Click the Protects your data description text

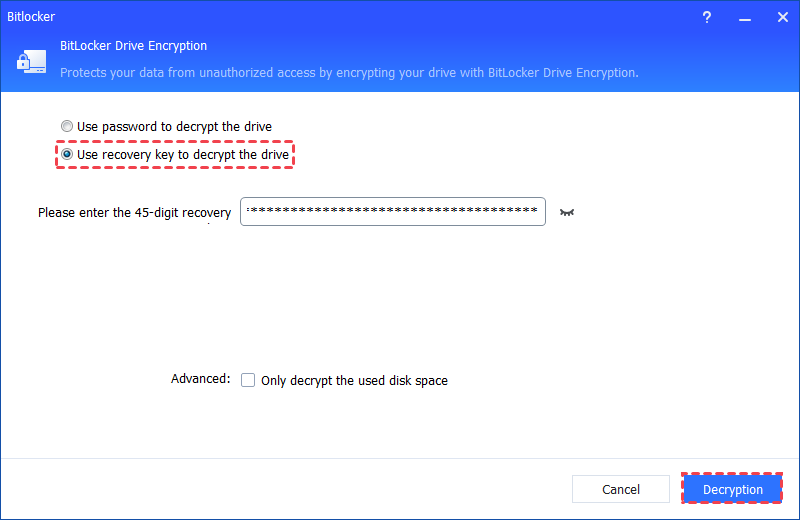click(349, 72)
